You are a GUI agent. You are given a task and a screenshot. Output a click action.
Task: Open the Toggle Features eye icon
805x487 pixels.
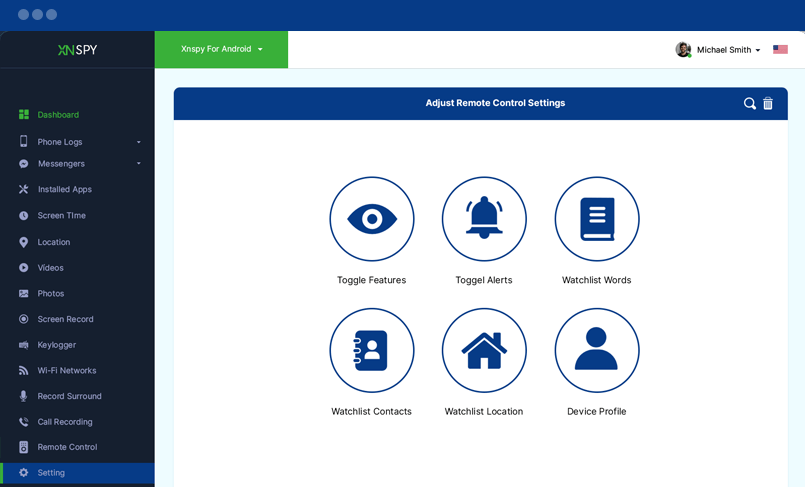371,219
